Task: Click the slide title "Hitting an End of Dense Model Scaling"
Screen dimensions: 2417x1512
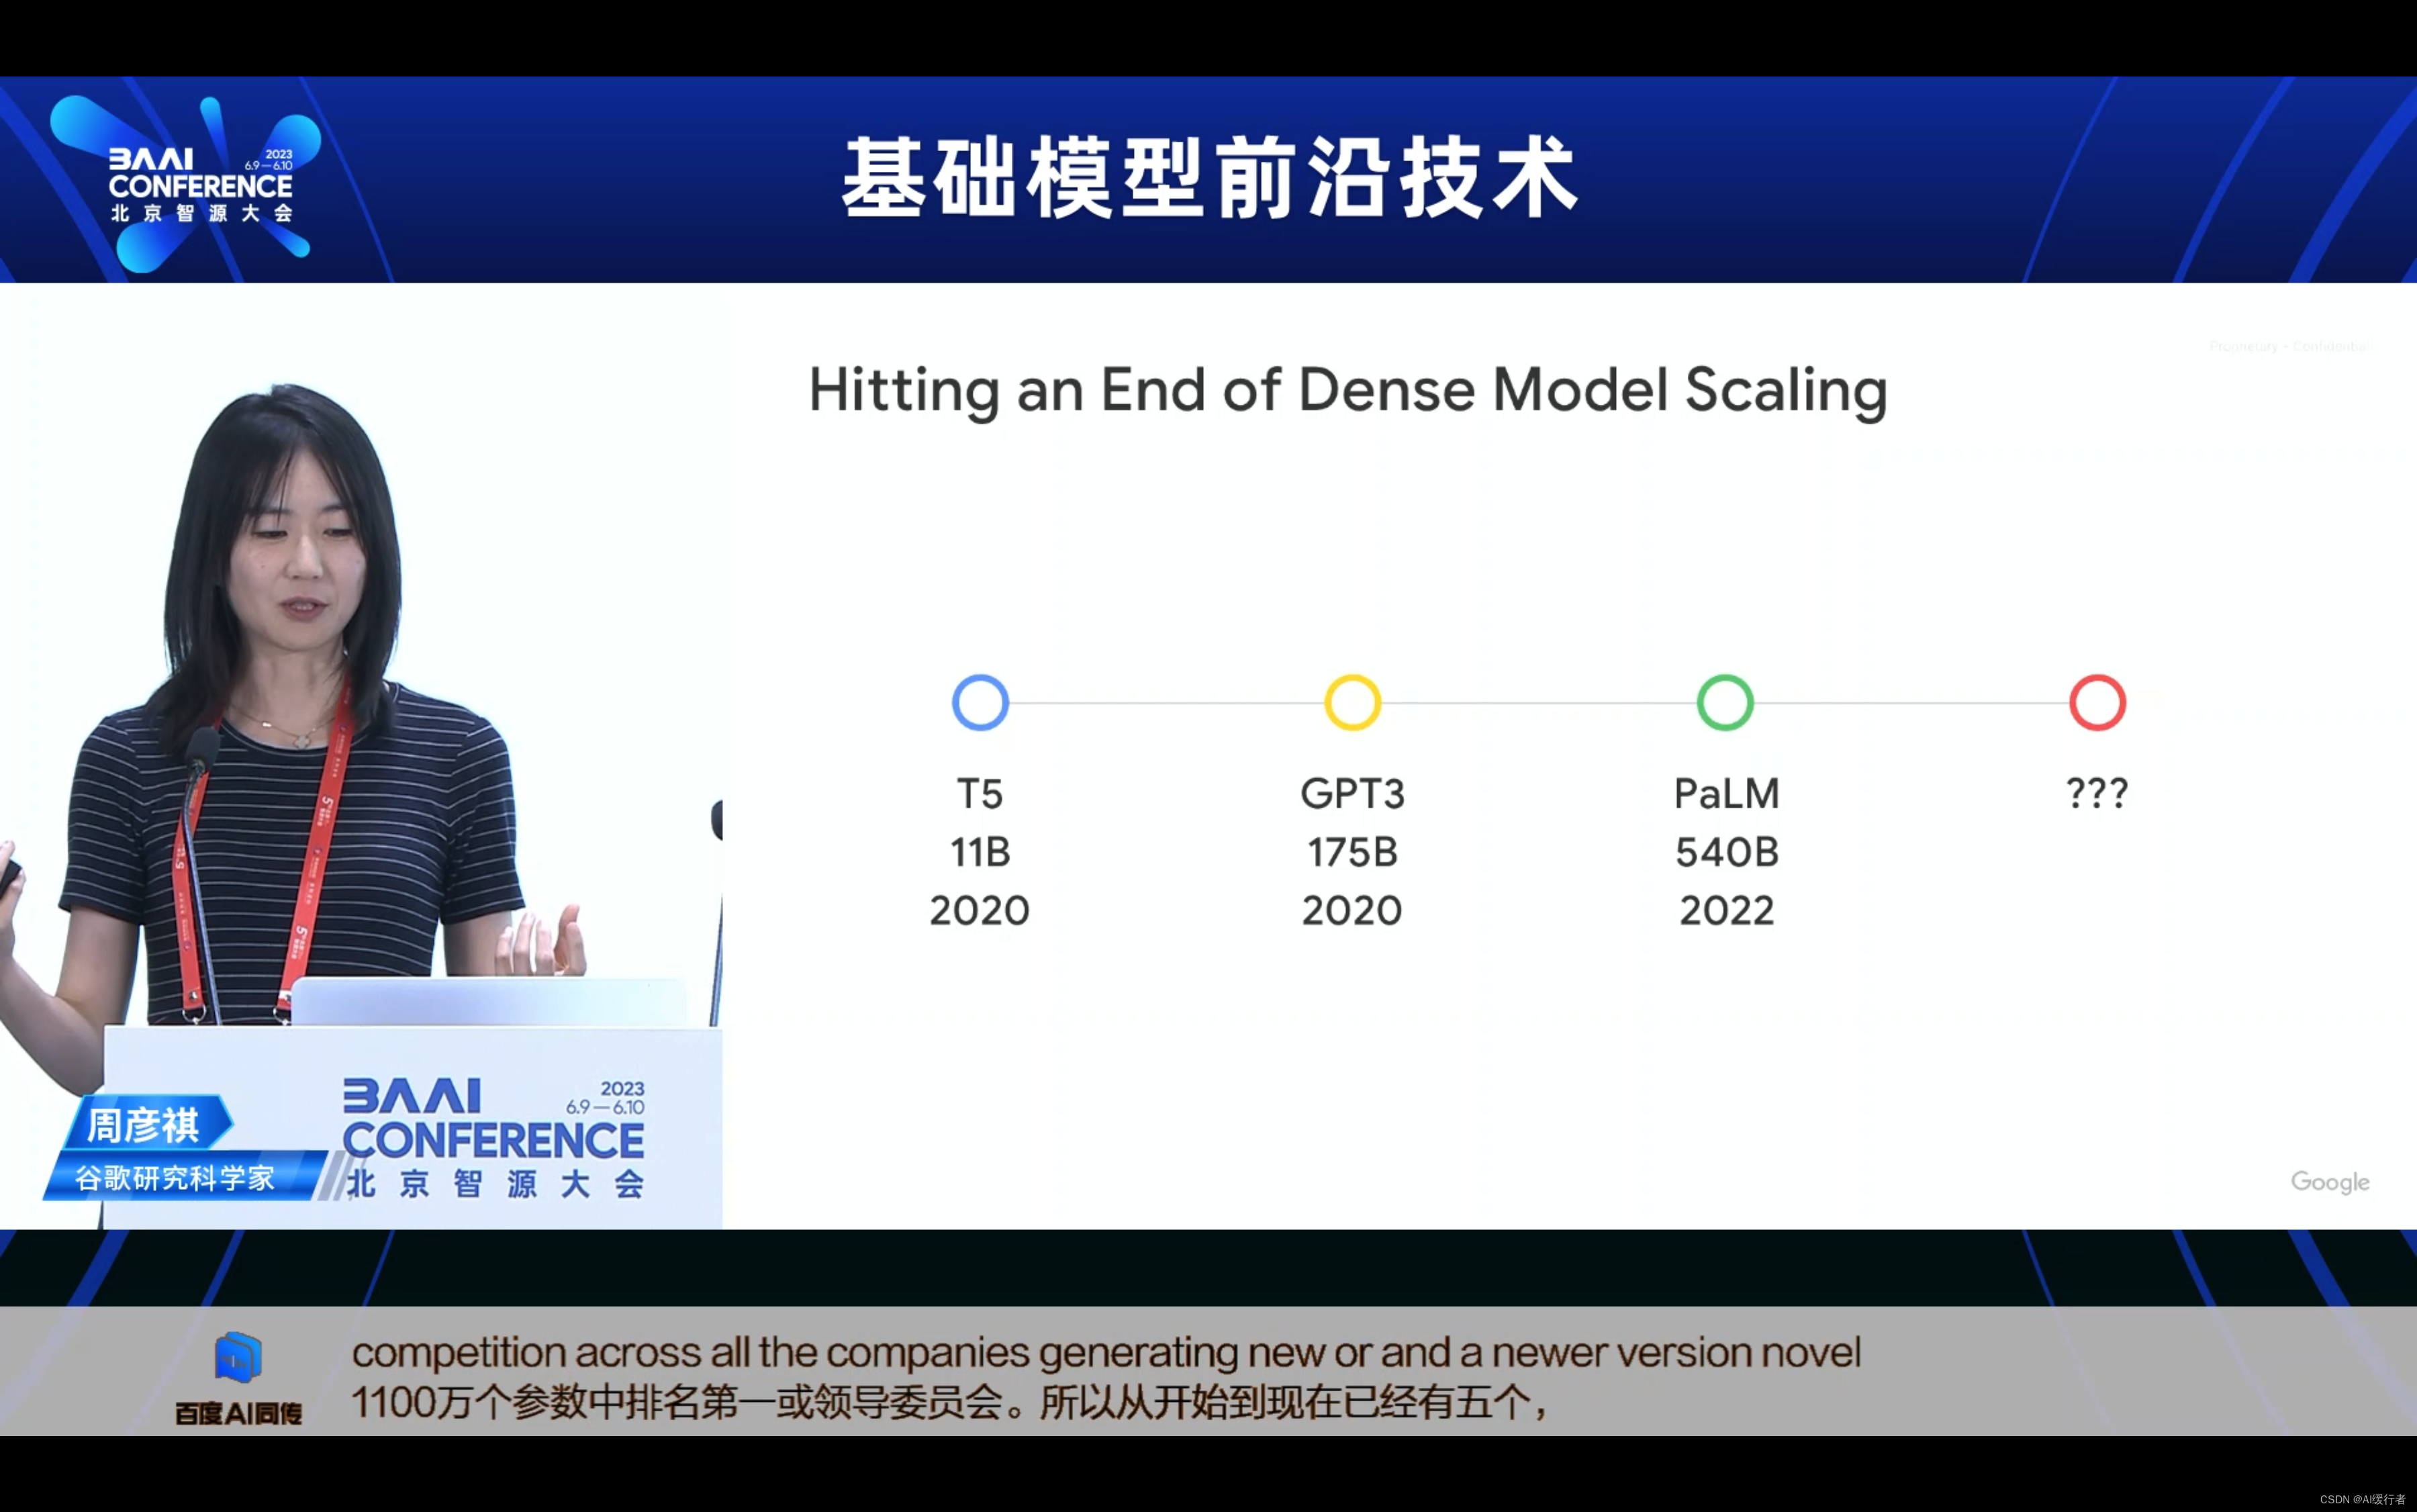Action: (1348, 391)
